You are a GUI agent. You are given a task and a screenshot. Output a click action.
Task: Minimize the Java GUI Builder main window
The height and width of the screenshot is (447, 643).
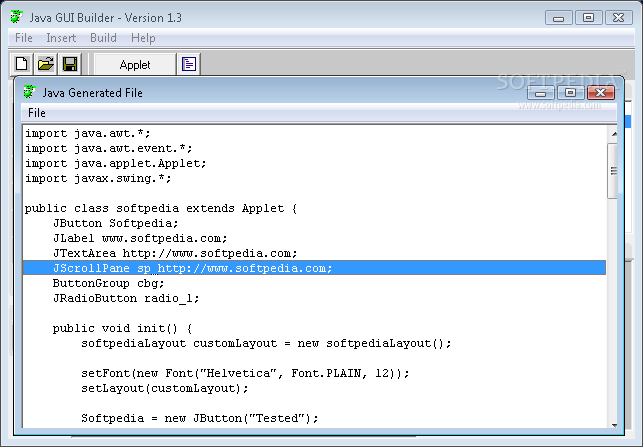pos(558,18)
